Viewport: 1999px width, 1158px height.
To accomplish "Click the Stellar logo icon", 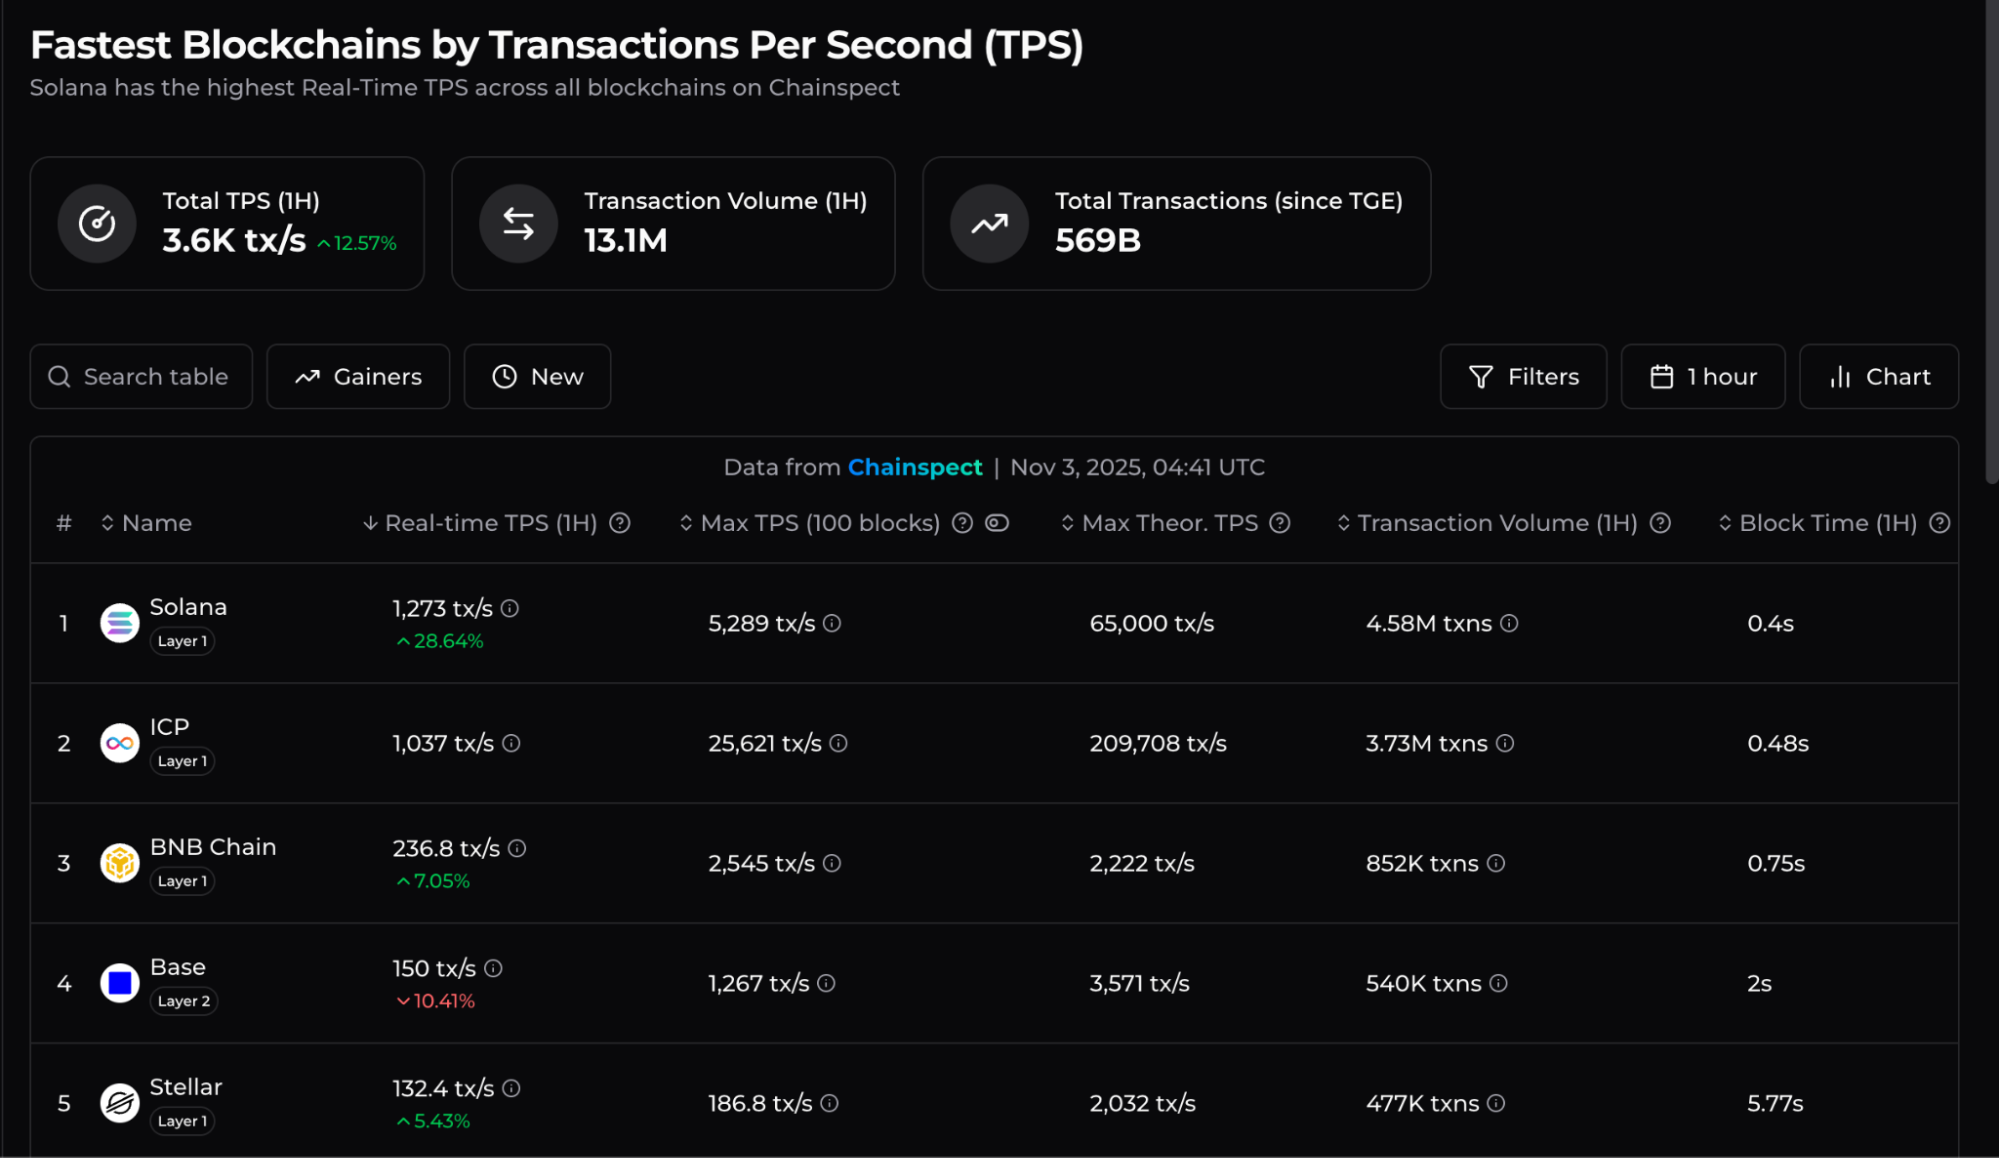I will click(119, 1103).
